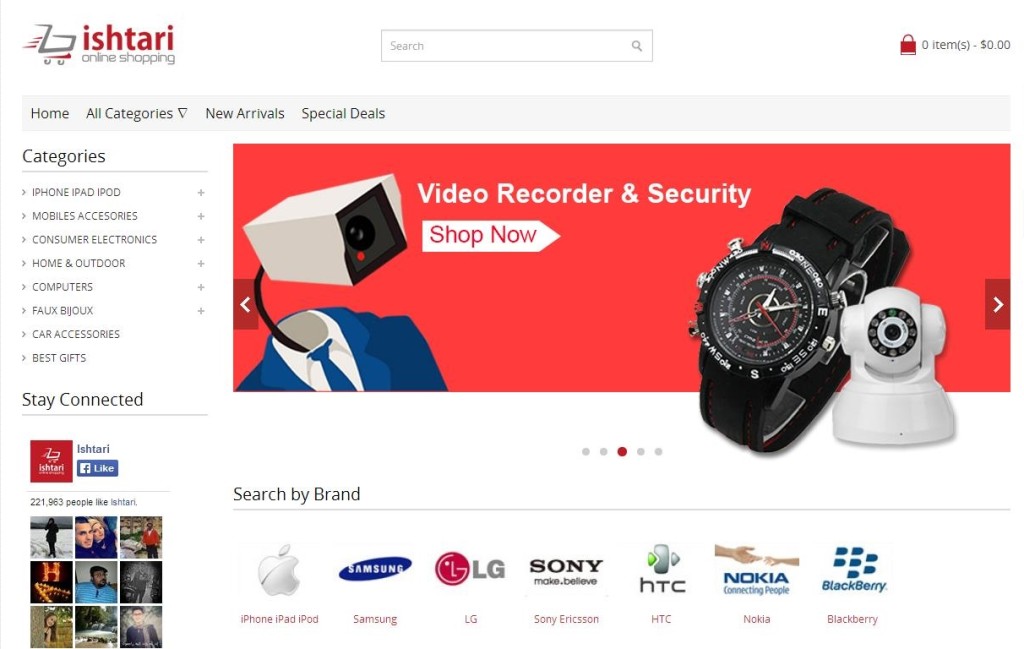The height and width of the screenshot is (649, 1024).
Task: Select the first carousel dot
Action: point(586,452)
